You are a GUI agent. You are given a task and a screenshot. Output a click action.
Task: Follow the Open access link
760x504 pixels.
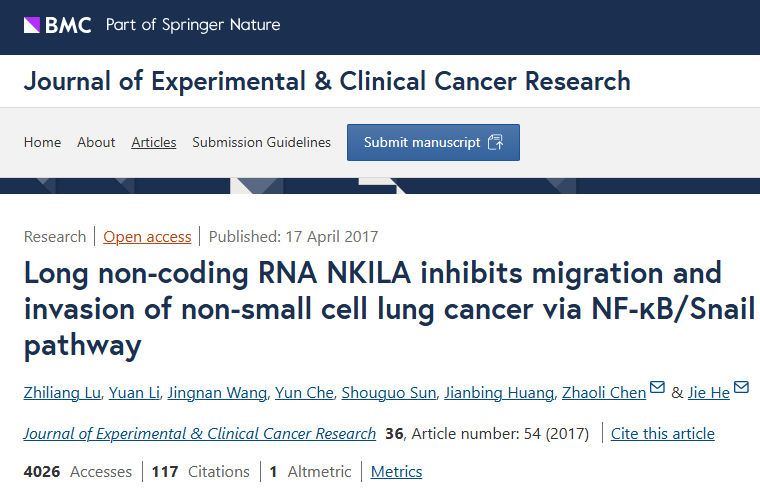click(147, 236)
